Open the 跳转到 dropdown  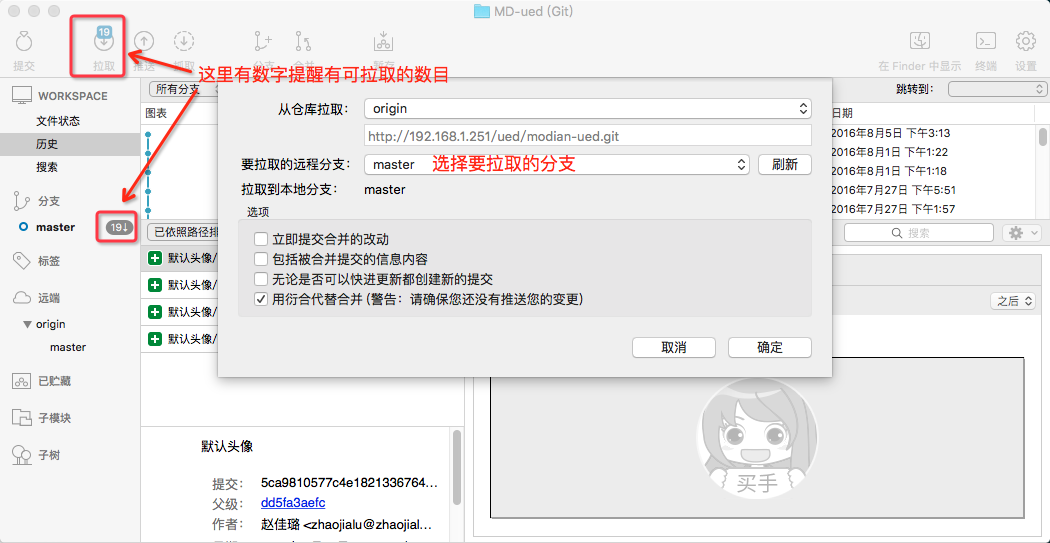(997, 88)
